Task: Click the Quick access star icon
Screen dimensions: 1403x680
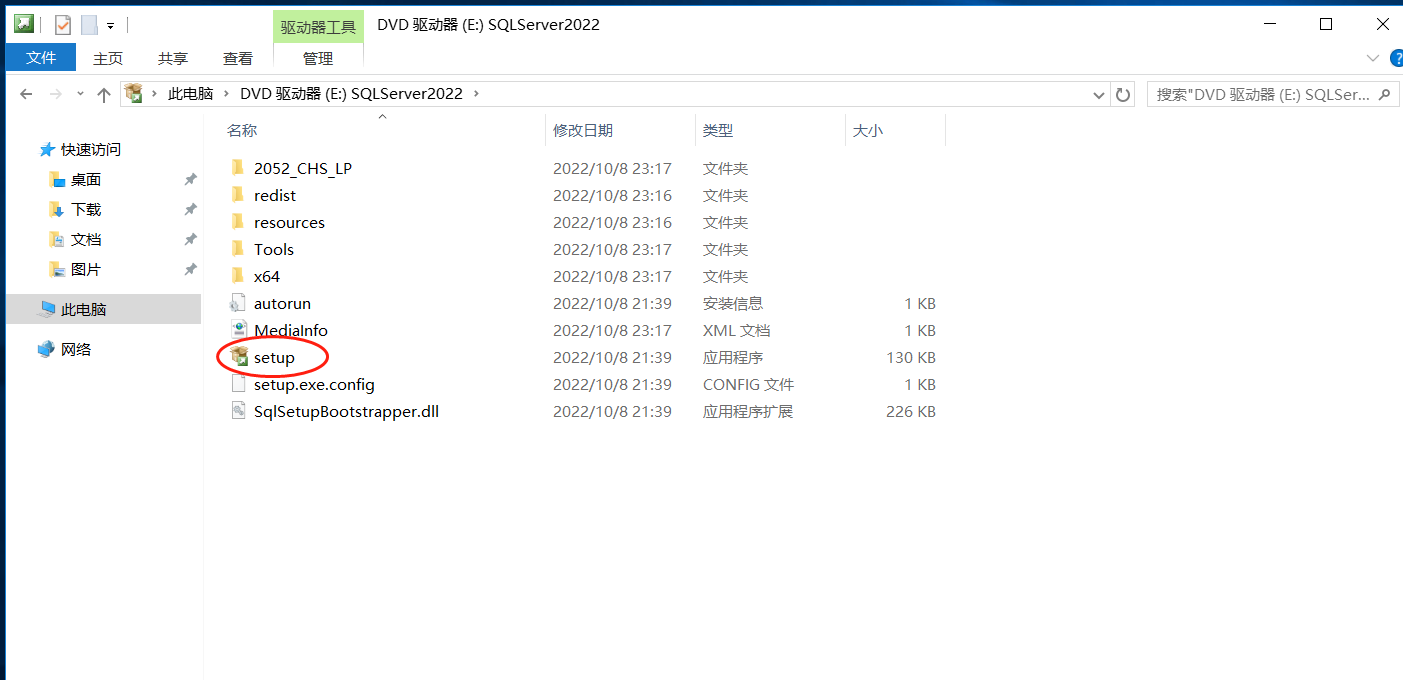Action: tap(47, 149)
